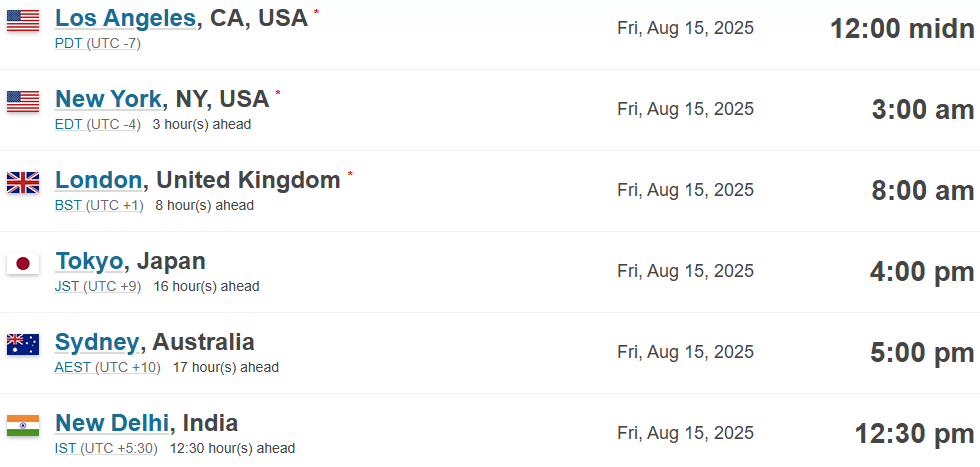Click the PDT time zone link
Screen dimensions: 980x467
69,44
